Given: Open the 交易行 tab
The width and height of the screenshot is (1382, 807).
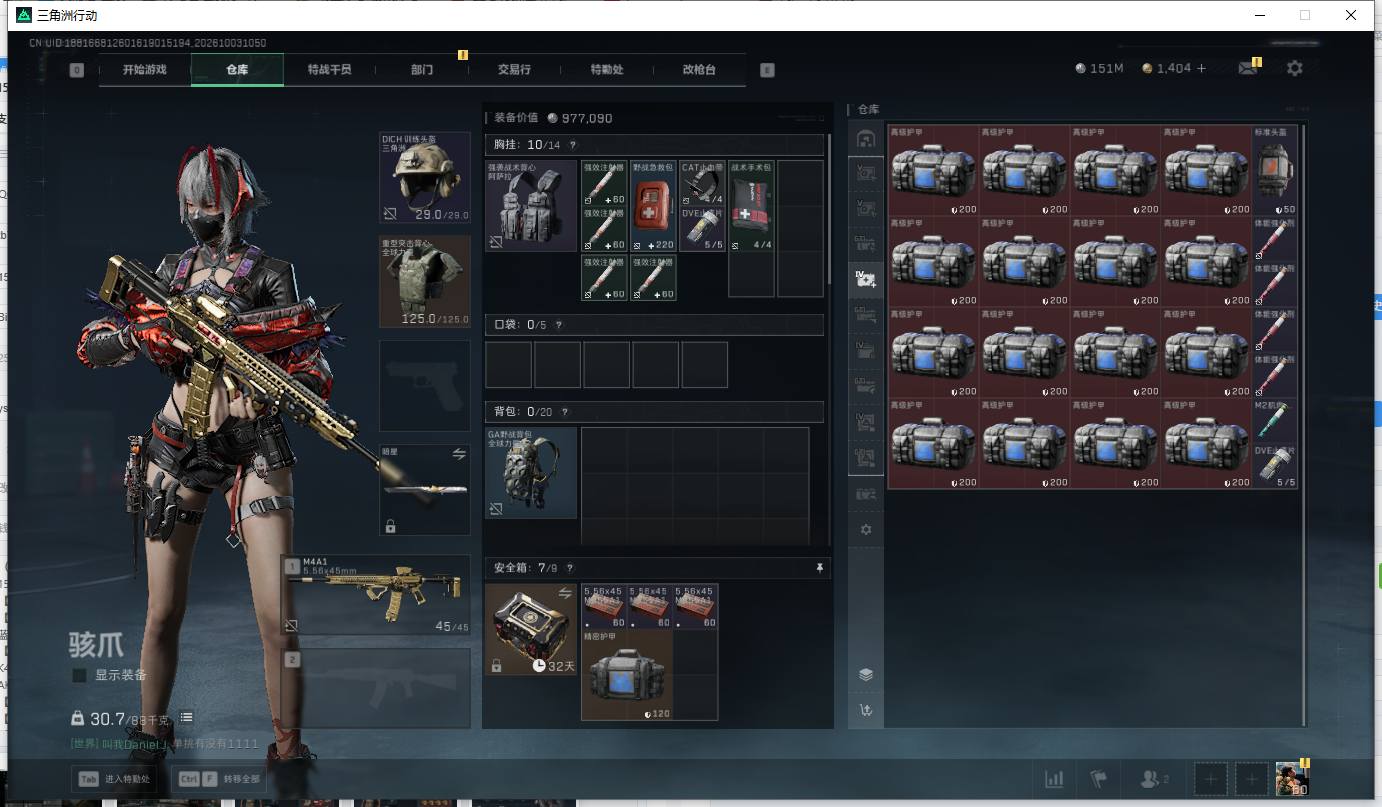Looking at the screenshot, I should (x=514, y=70).
